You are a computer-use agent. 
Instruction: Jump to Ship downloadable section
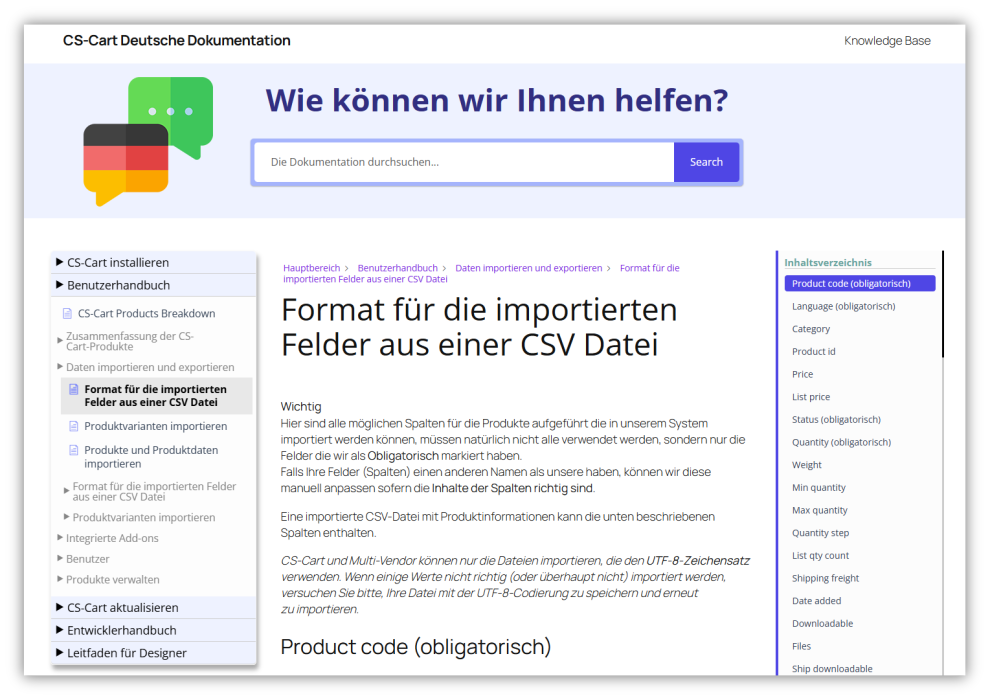pos(832,669)
